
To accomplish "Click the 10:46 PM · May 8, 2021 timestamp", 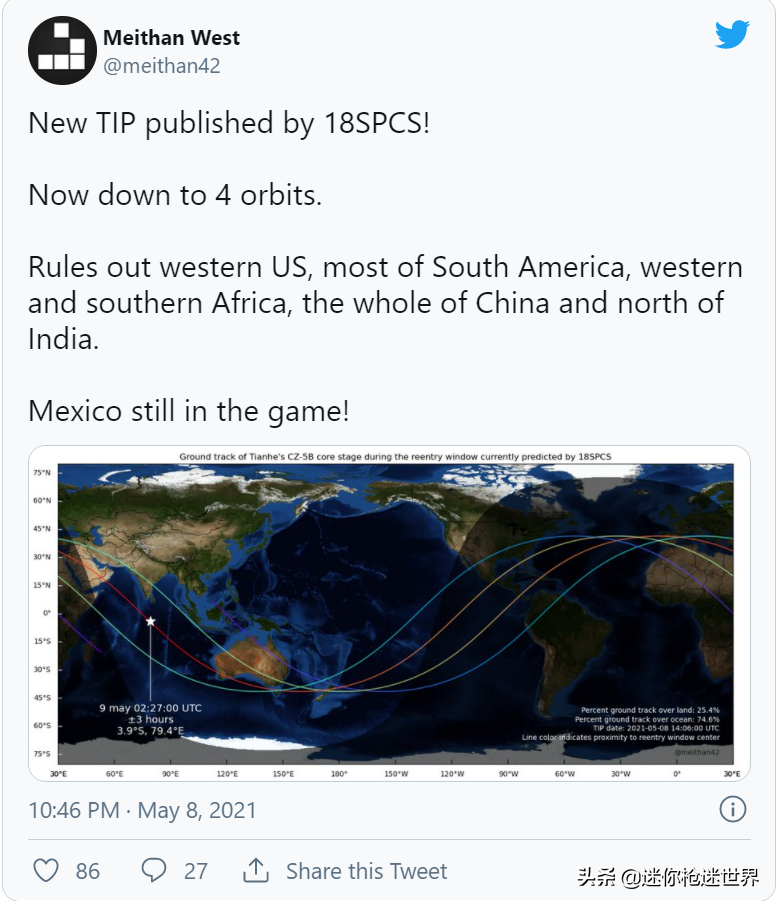I will point(142,810).
